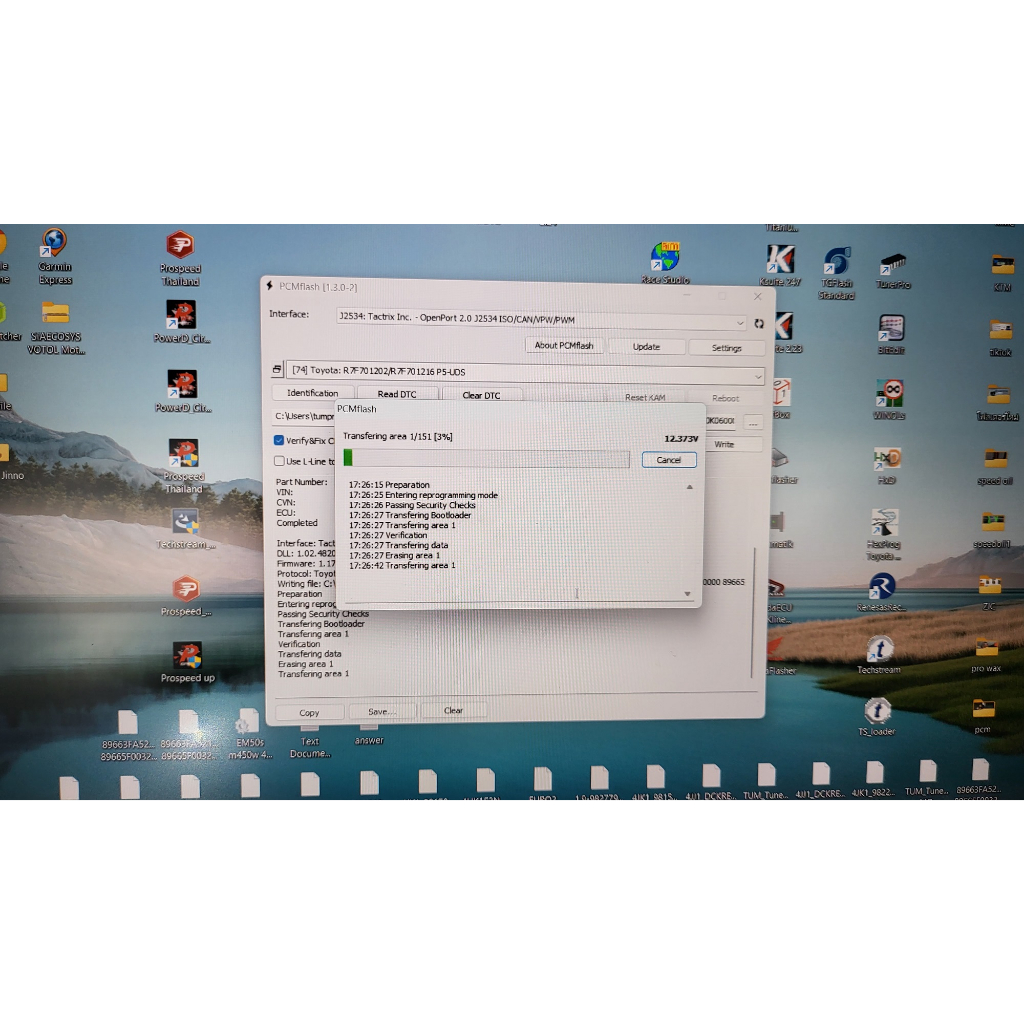Image resolution: width=1024 pixels, height=1024 pixels.
Task: Click the Reset KAM button
Action: click(645, 397)
